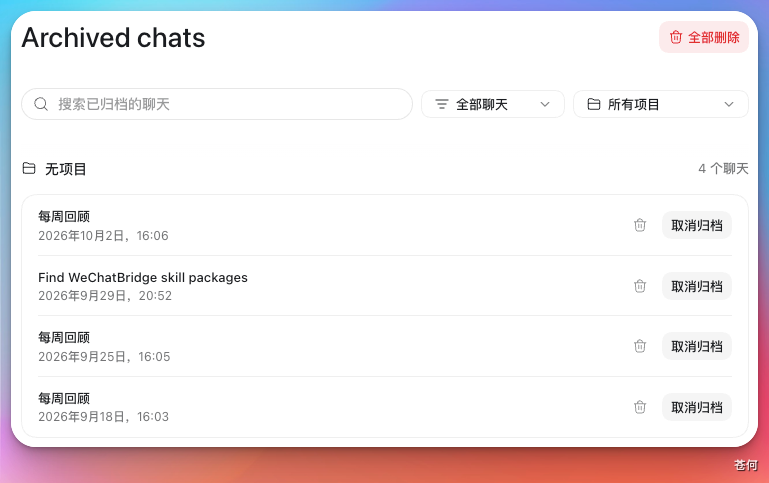Screen dimensions: 769x483
Task: Unarchive the 2026年10月2日 每周回顾 chat
Action: click(696, 226)
